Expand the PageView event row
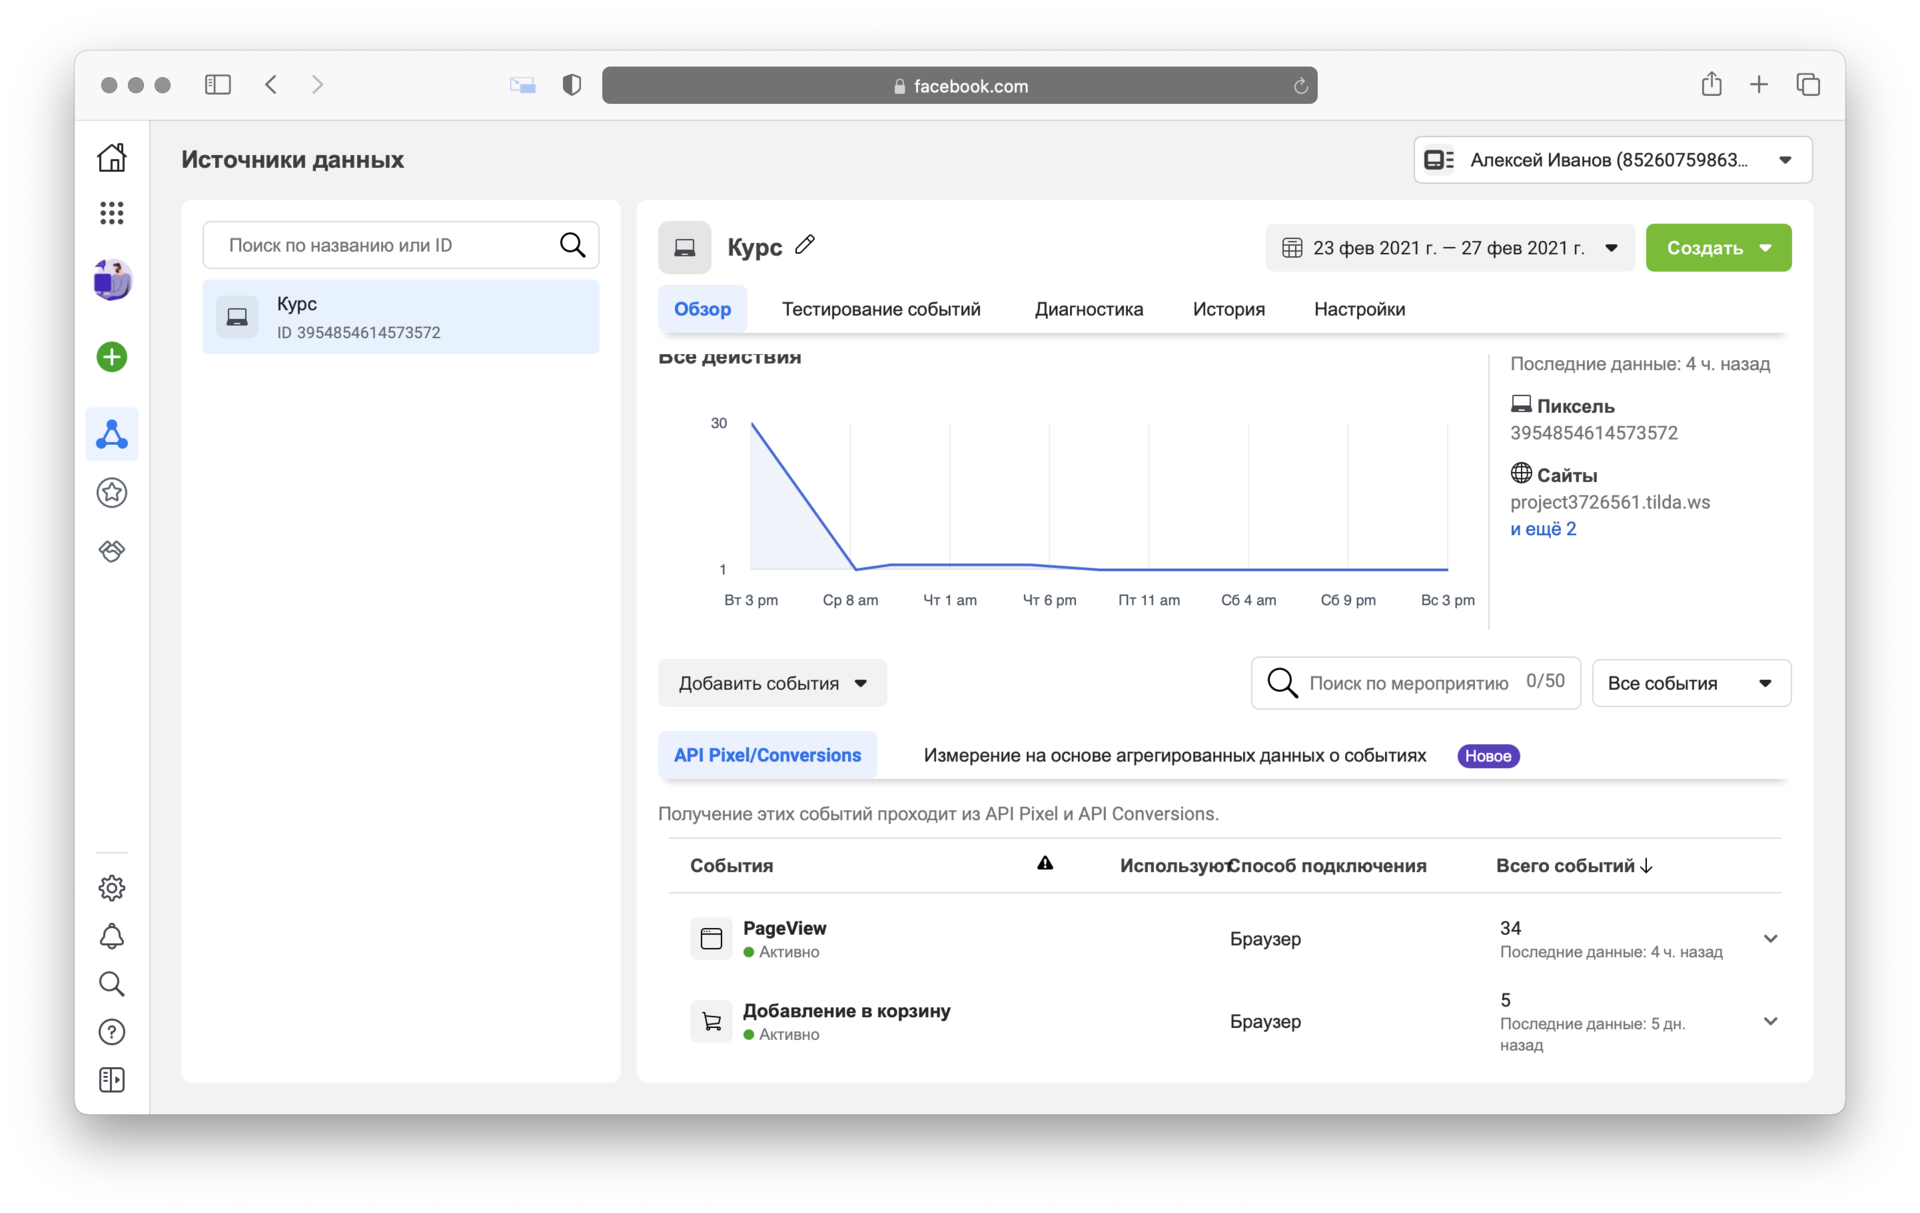Viewport: 1920px width, 1213px height. (x=1772, y=938)
